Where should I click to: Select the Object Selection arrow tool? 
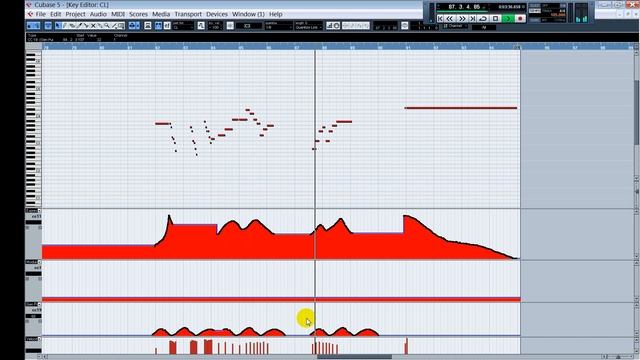coord(58,26)
